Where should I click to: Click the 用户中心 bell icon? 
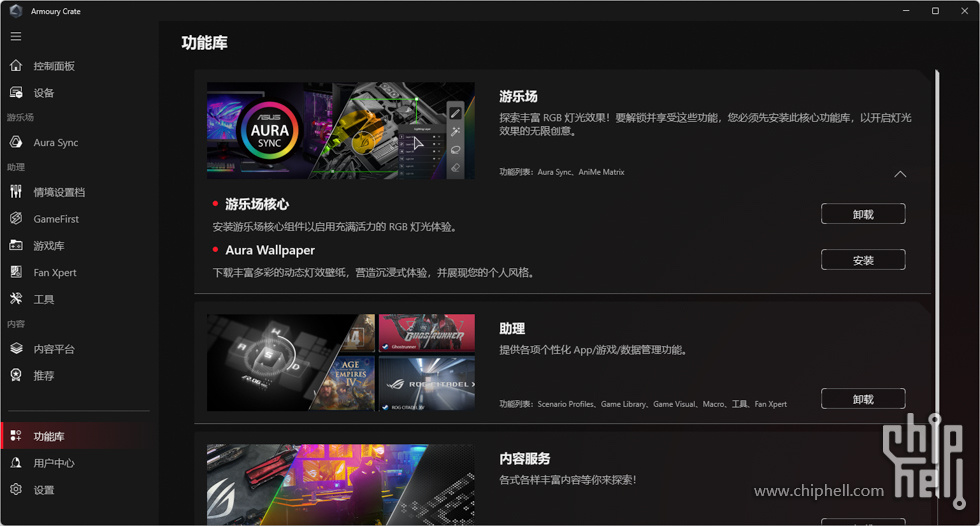coord(16,462)
